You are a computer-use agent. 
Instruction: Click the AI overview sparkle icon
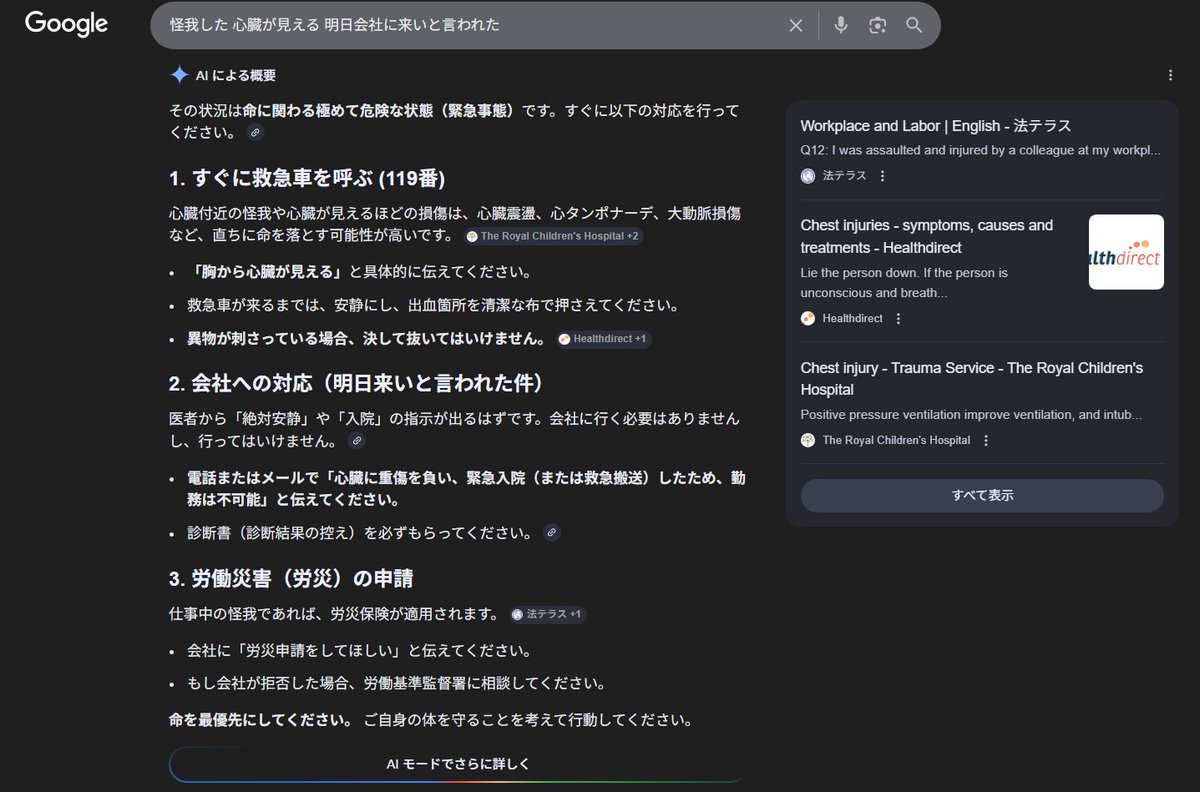tap(179, 75)
